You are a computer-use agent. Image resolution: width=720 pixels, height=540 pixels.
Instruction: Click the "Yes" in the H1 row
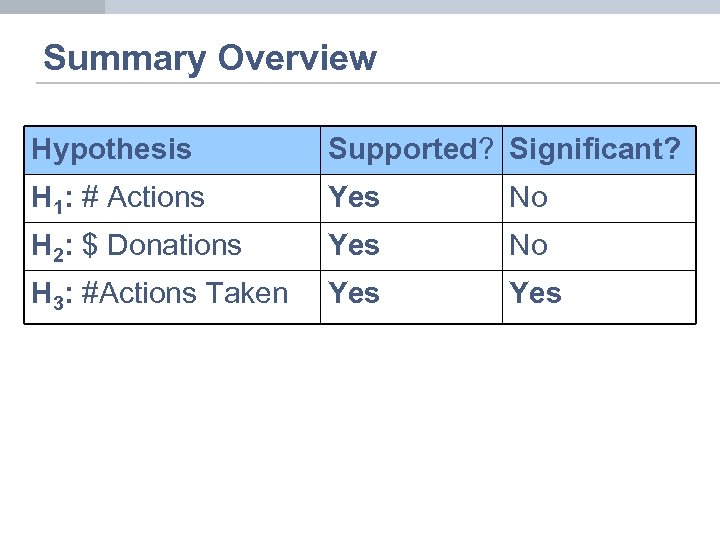click(x=355, y=198)
